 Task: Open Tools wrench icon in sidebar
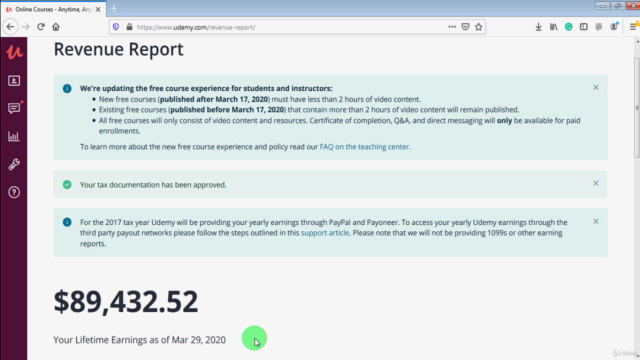tap(14, 164)
